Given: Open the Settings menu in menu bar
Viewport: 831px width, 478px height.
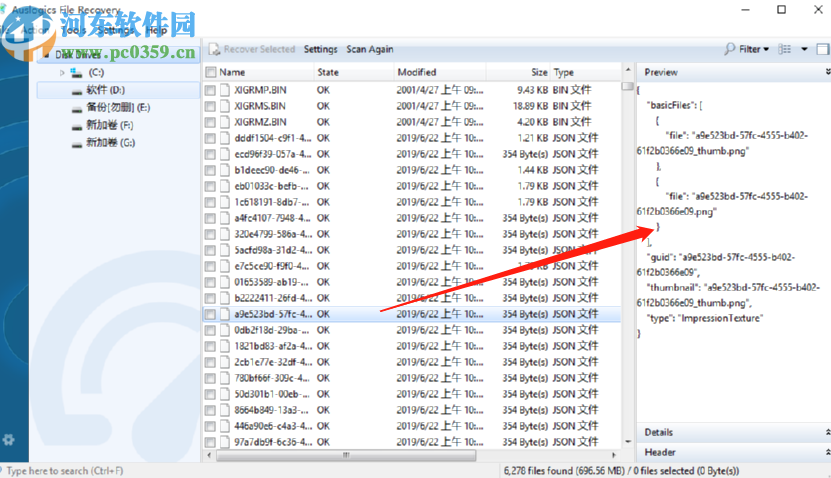Looking at the screenshot, I should coord(115,30).
